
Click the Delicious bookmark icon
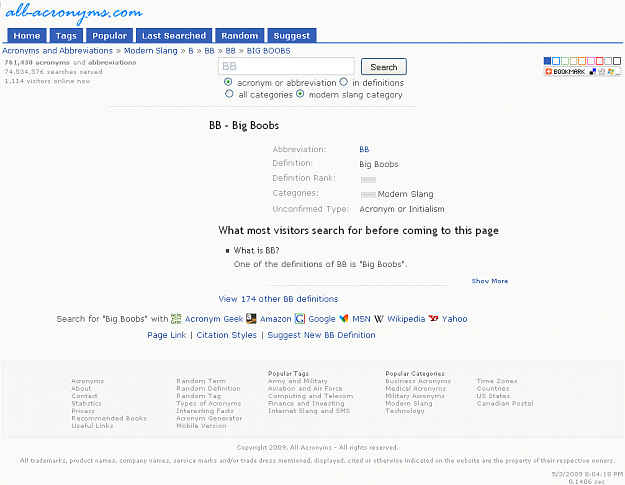(593, 72)
